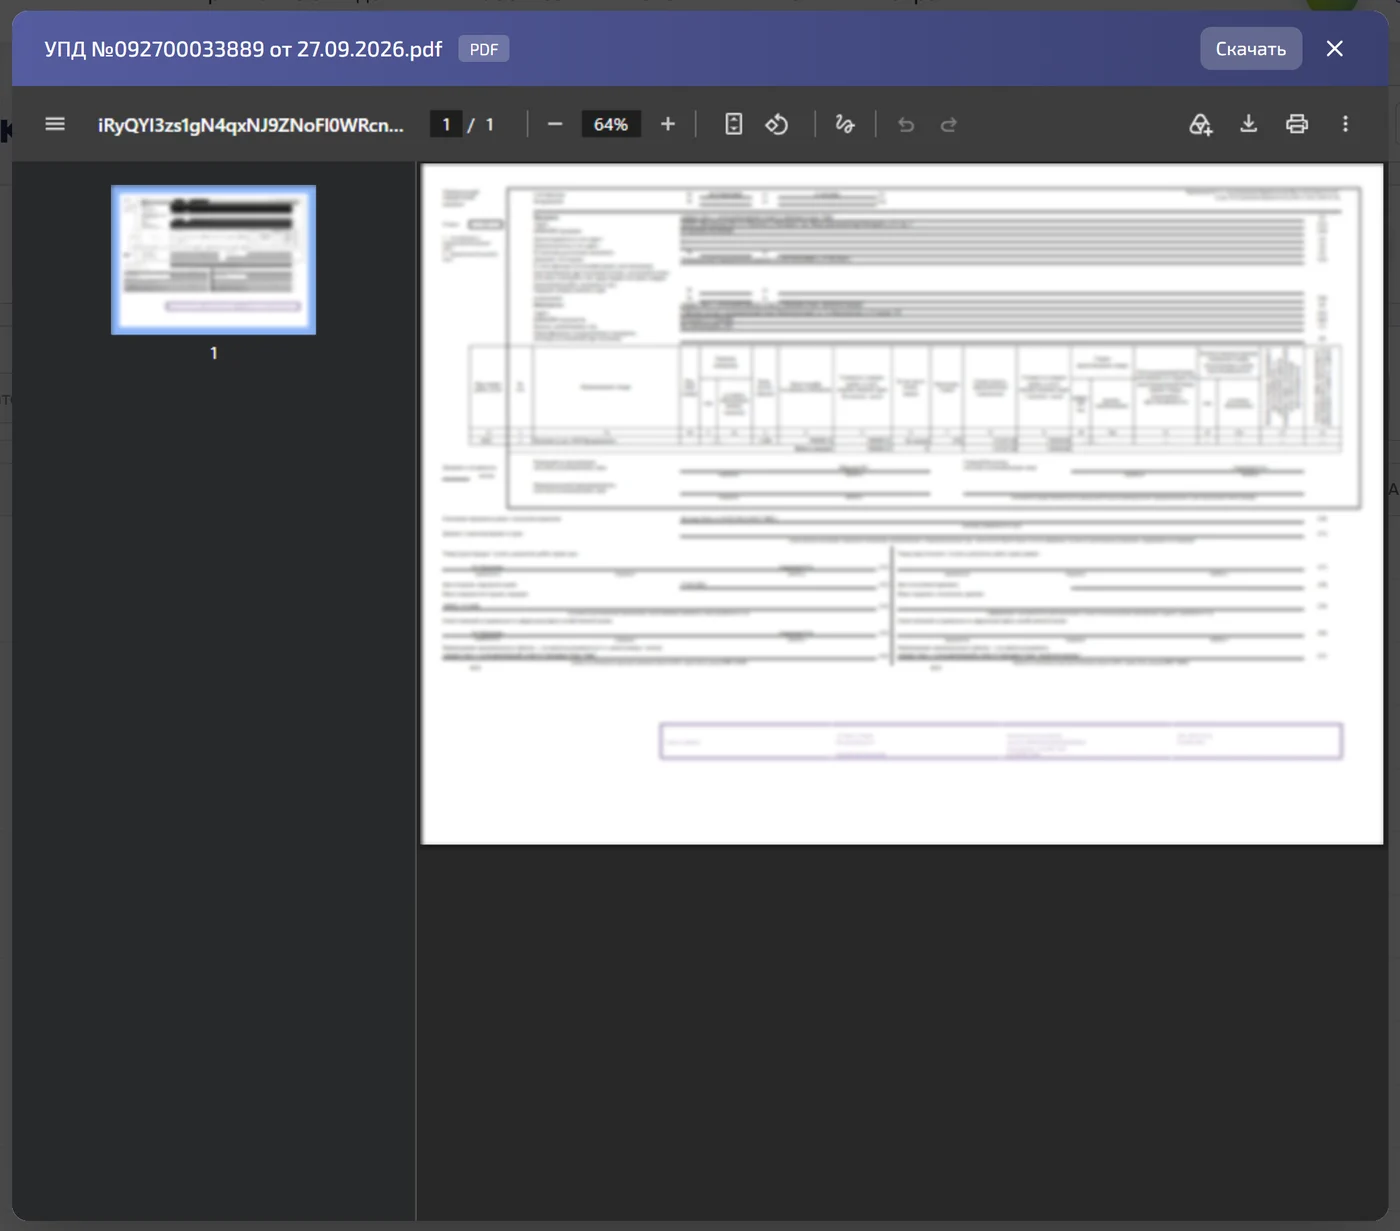Click the 64% zoom level field

pyautogui.click(x=611, y=124)
